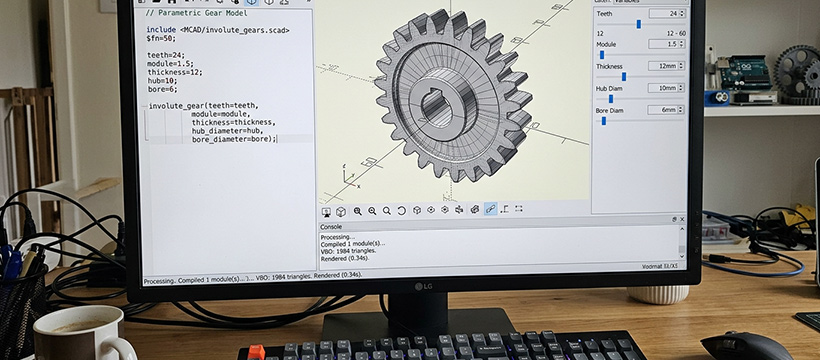Image resolution: width=820 pixels, height=360 pixels.
Task: Click the editor toolbar render icon beside highlighted one
Action: [x=269, y=2]
